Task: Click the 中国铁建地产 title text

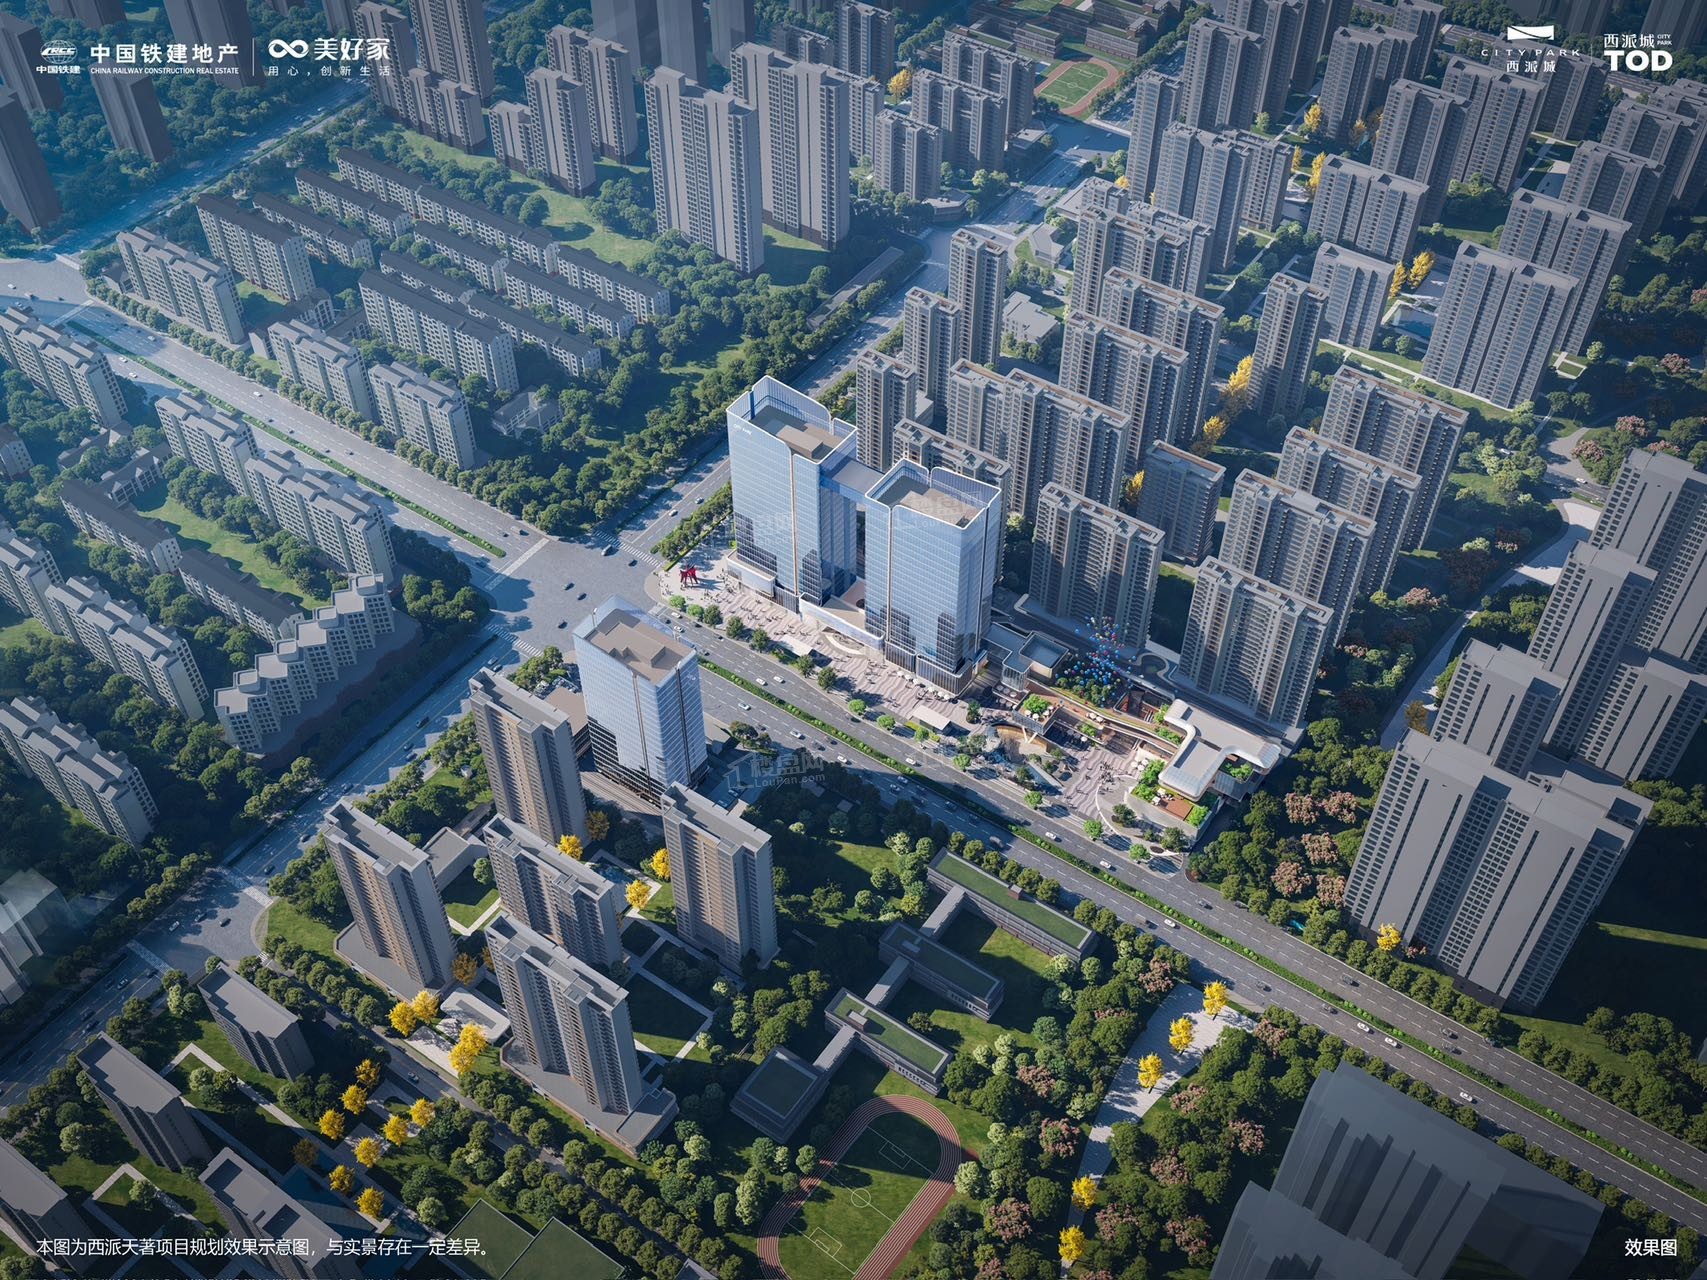Action: (164, 52)
